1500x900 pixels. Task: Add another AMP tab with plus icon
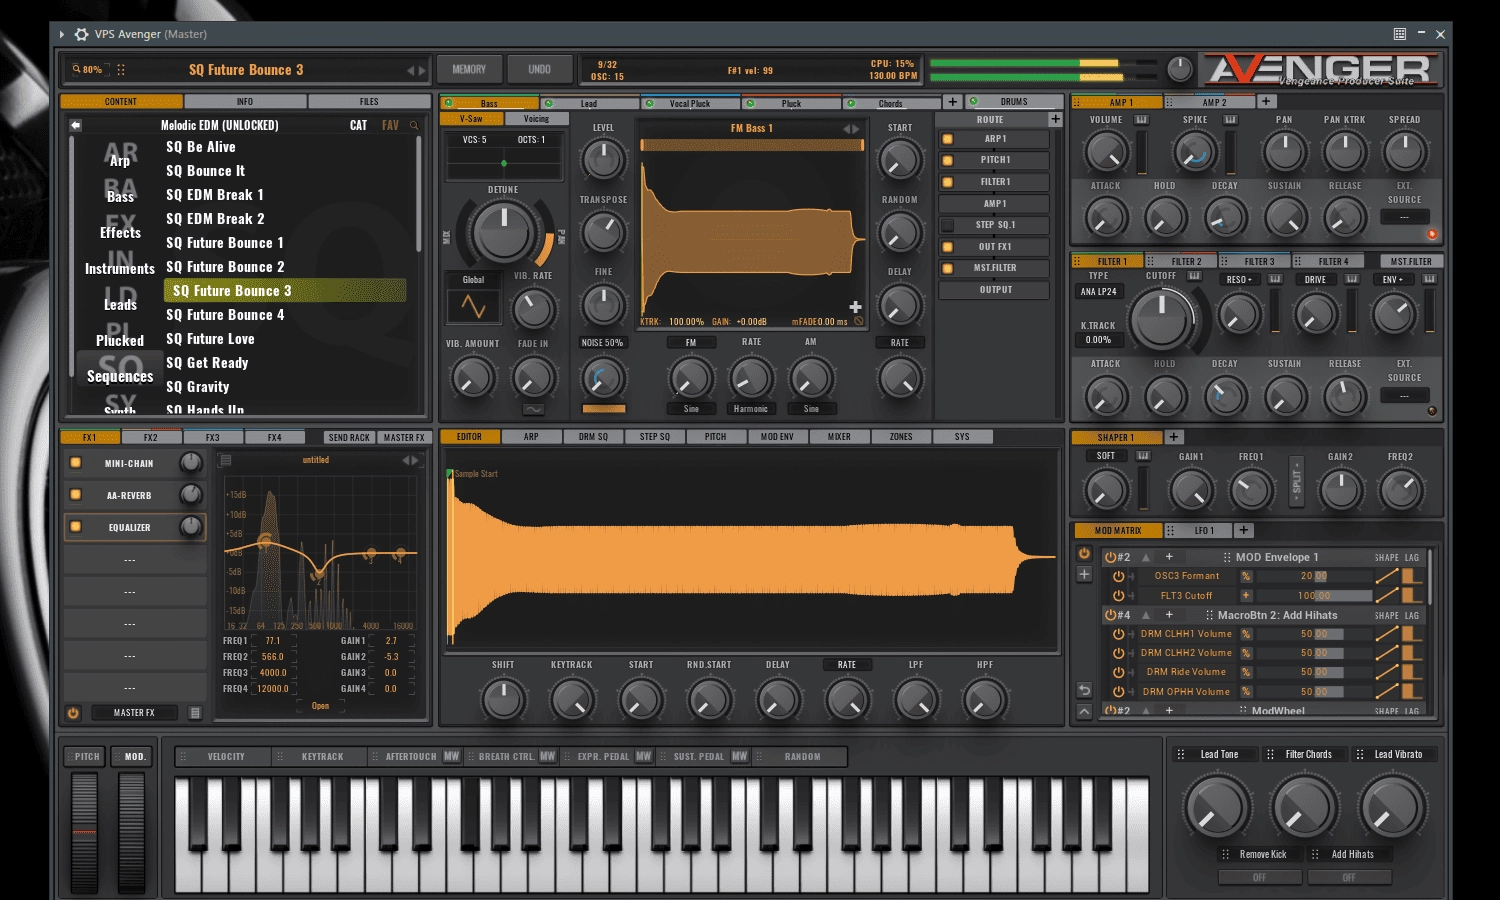click(1265, 101)
